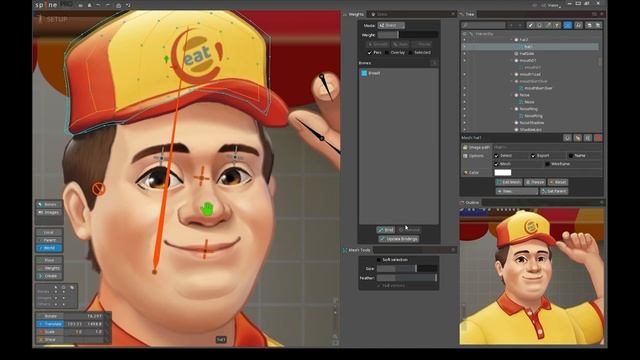
Task: Click the Tree search field
Action: 484,25
